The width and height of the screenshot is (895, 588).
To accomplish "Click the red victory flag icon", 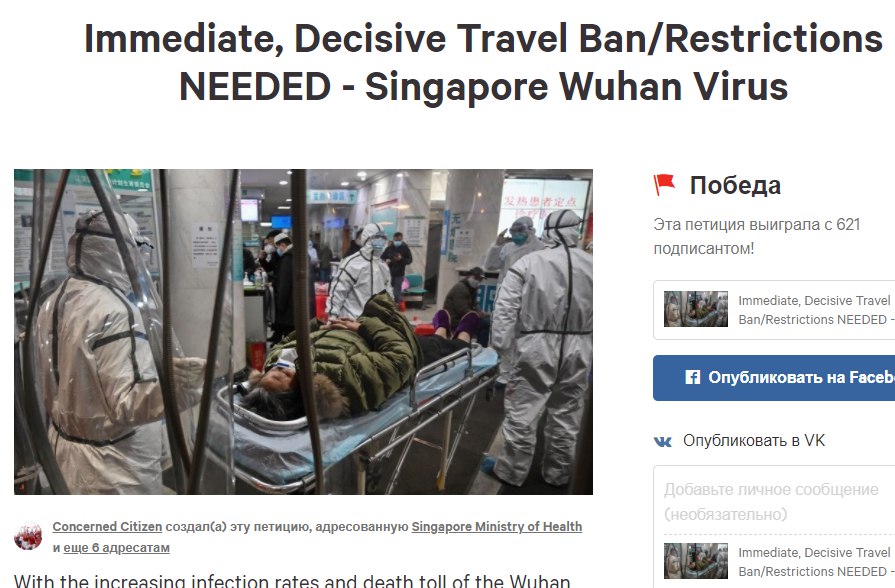I will point(664,185).
